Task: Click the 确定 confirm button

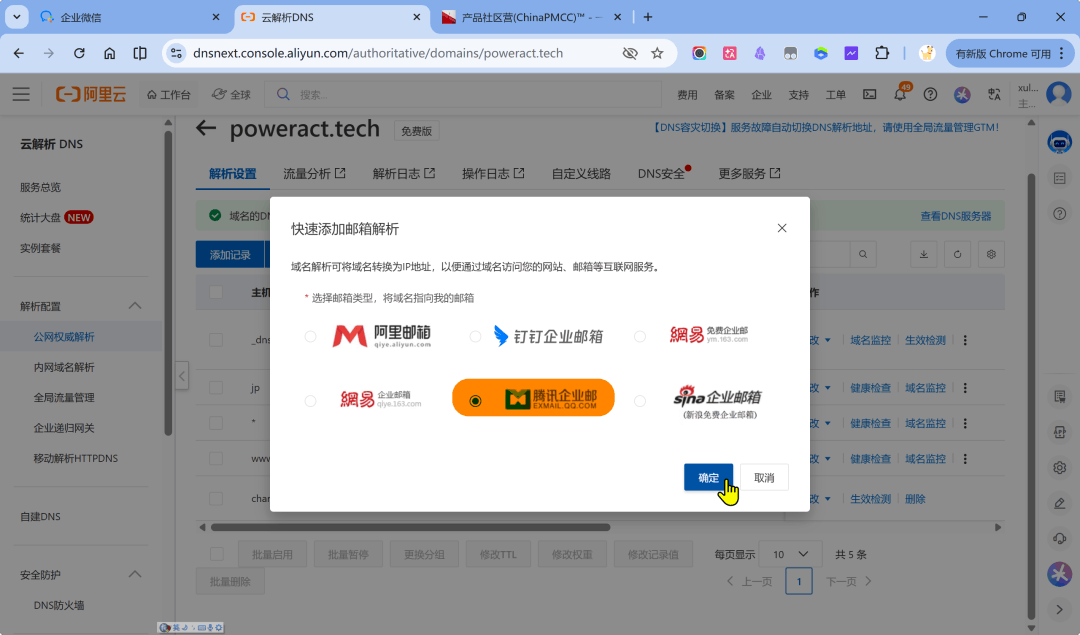Action: click(x=708, y=478)
